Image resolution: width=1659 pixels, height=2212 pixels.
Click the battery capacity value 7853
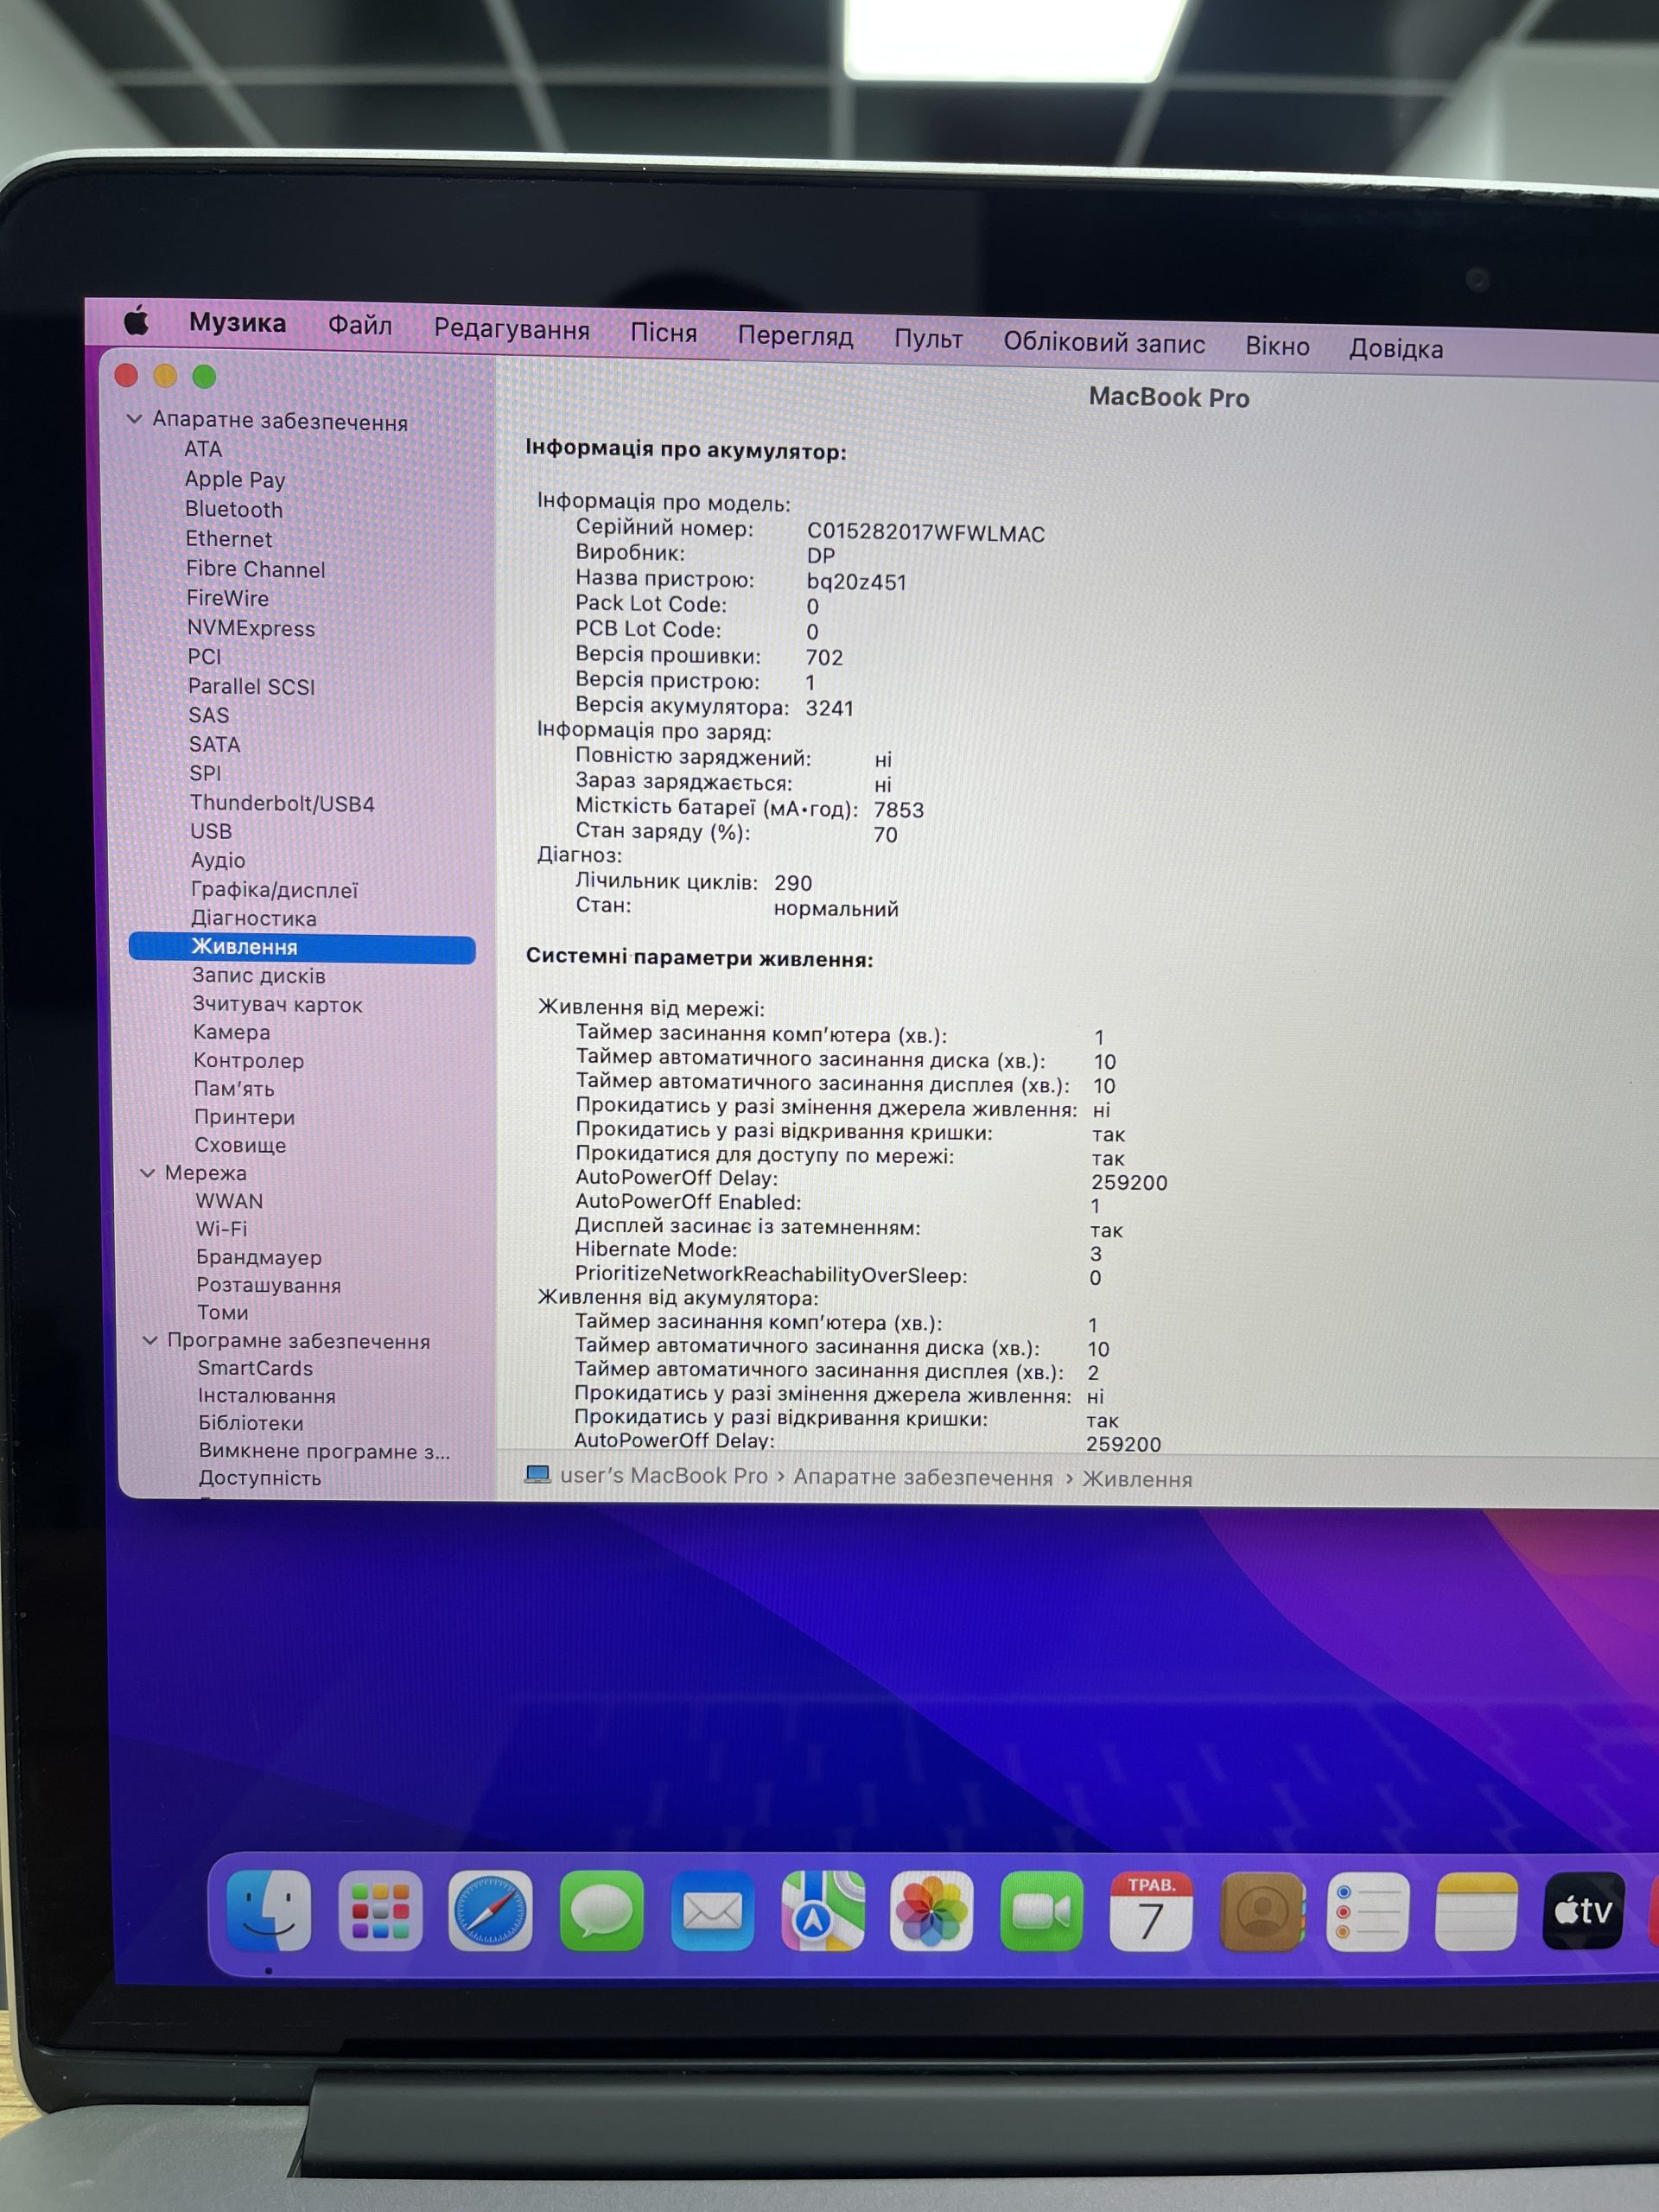(899, 810)
